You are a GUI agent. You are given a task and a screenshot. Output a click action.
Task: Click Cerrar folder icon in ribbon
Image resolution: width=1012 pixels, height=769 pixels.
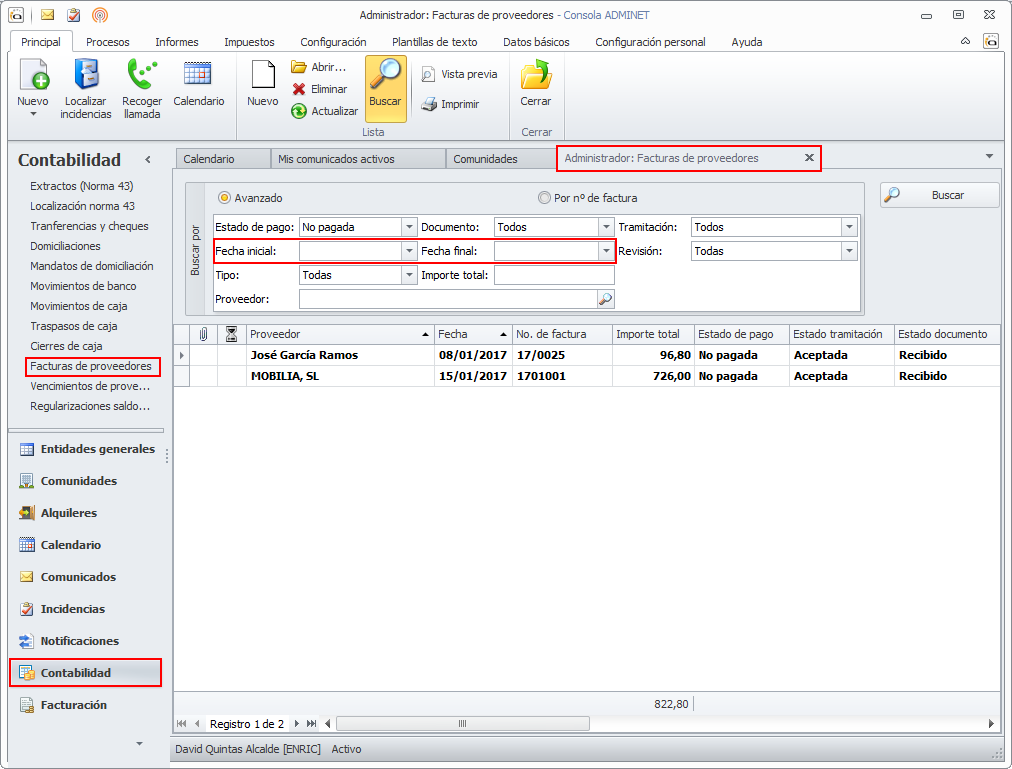(x=536, y=75)
